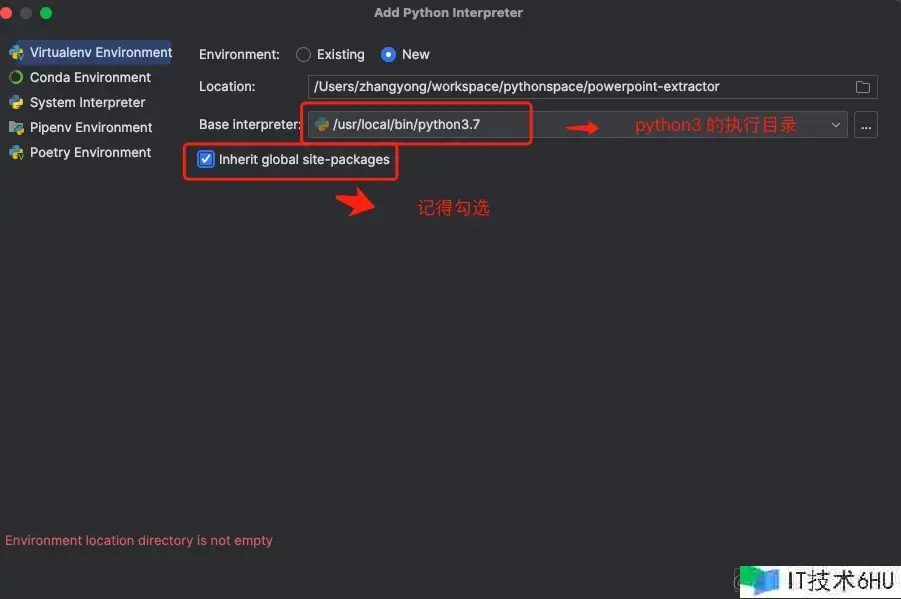Viewport: 901px width, 599px height.
Task: Open folder browser for Location field
Action: [x=863, y=87]
